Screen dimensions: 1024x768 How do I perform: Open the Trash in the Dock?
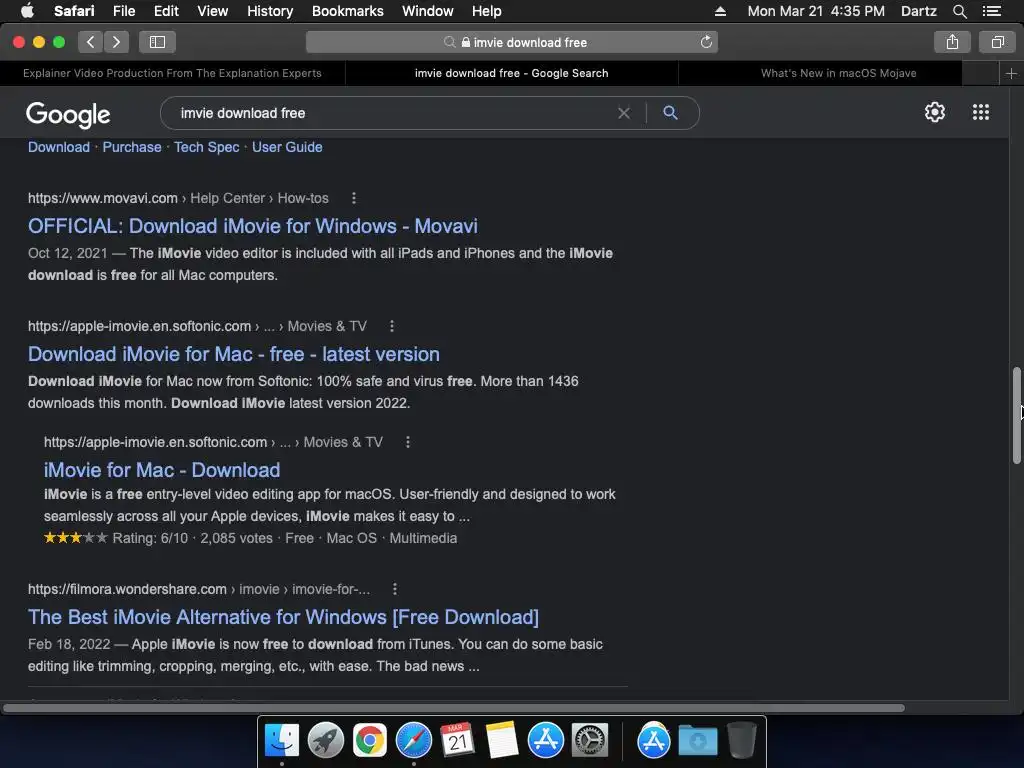click(x=741, y=741)
